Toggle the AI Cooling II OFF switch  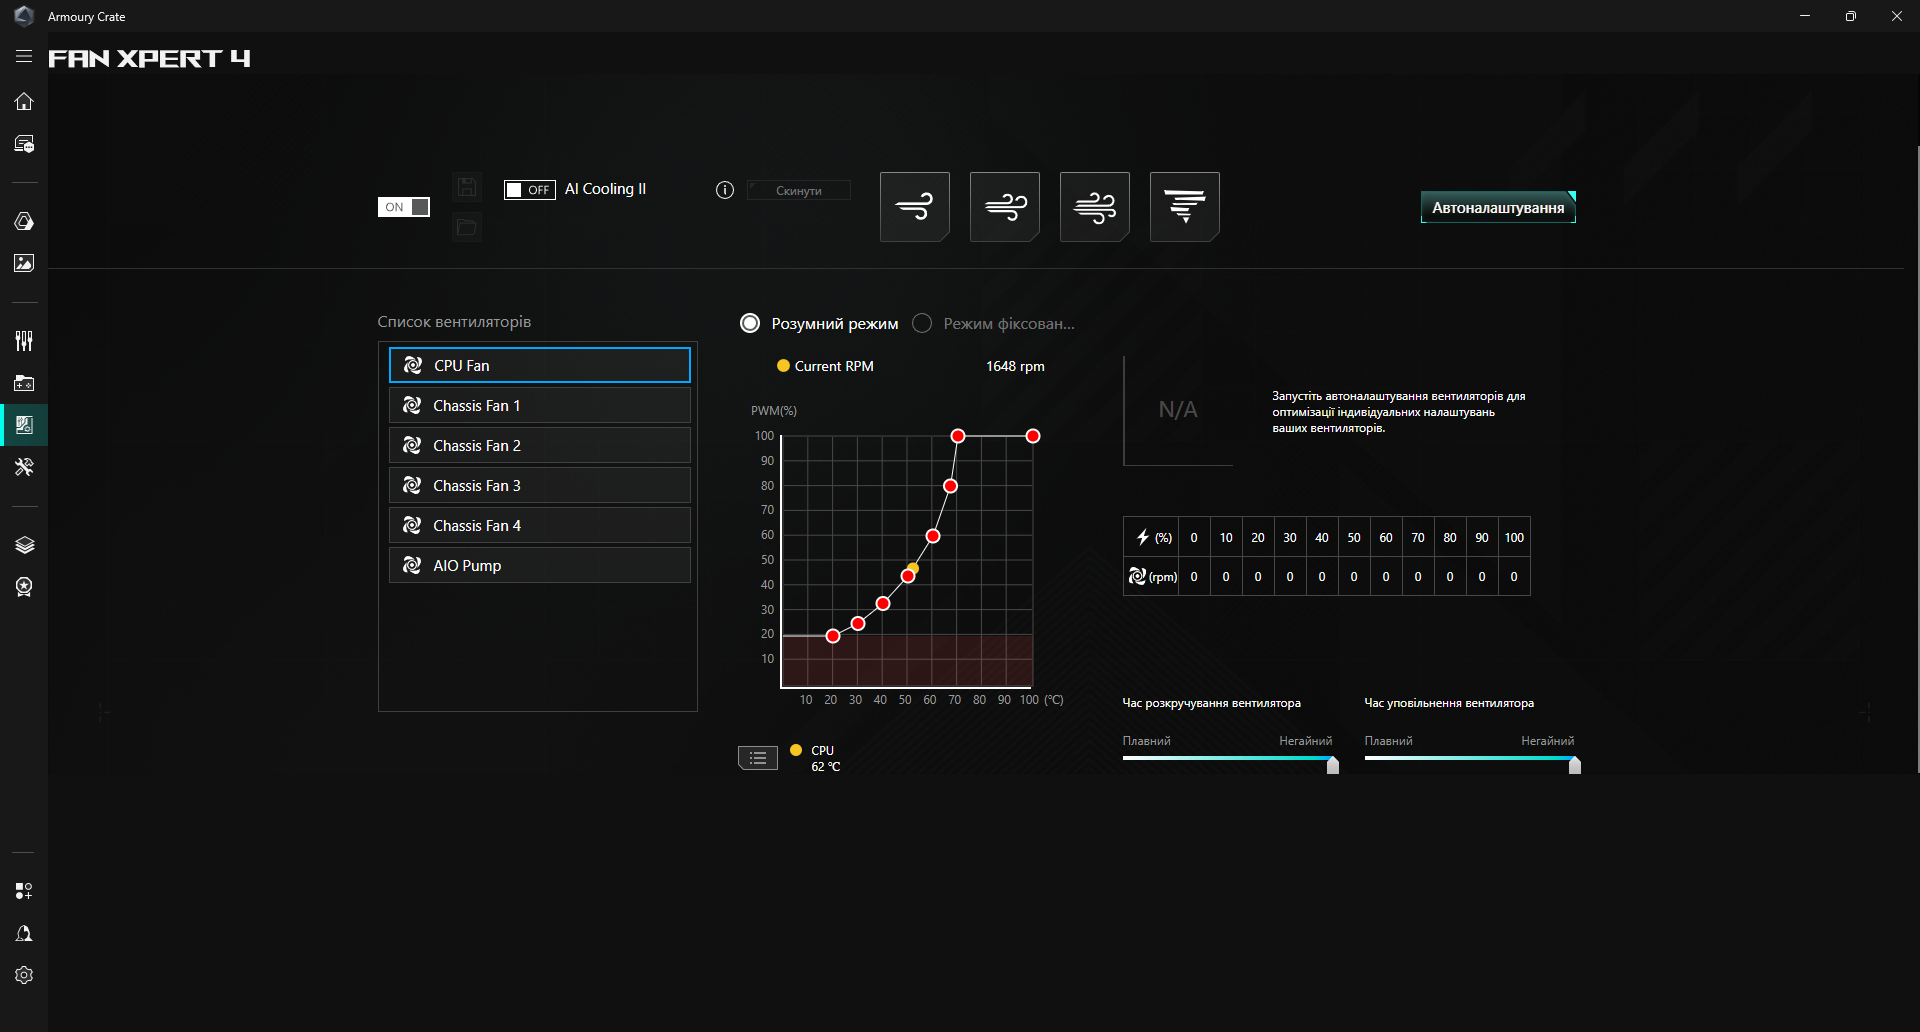[529, 190]
